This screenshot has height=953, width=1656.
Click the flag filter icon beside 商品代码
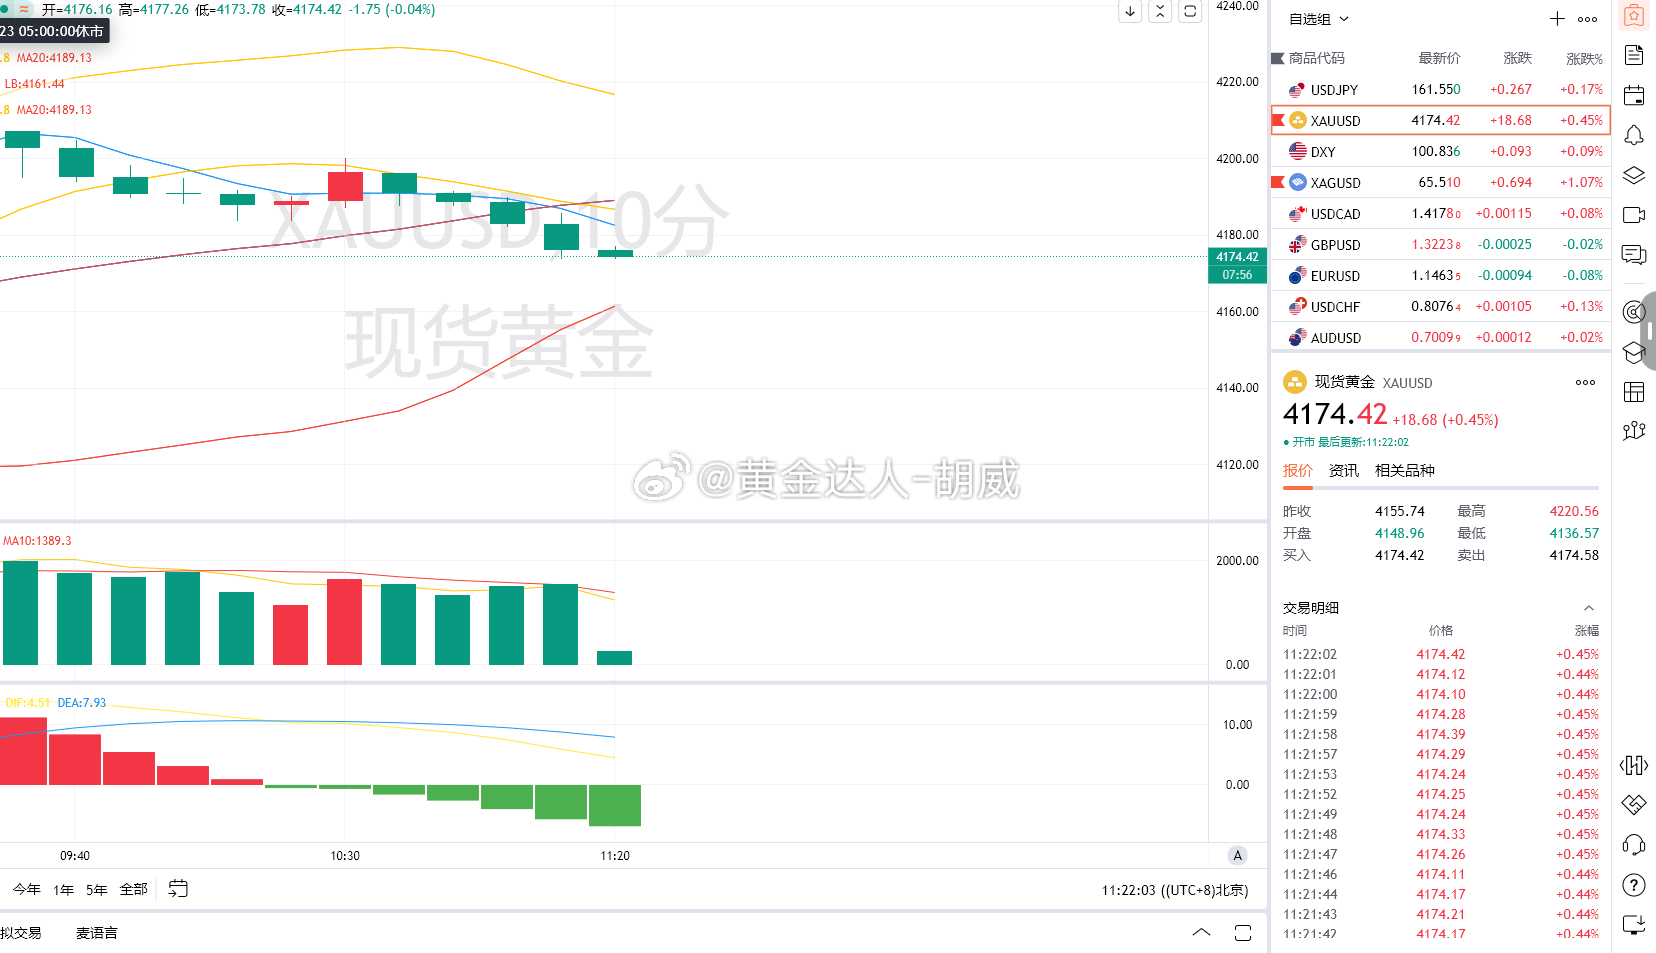(1277, 58)
